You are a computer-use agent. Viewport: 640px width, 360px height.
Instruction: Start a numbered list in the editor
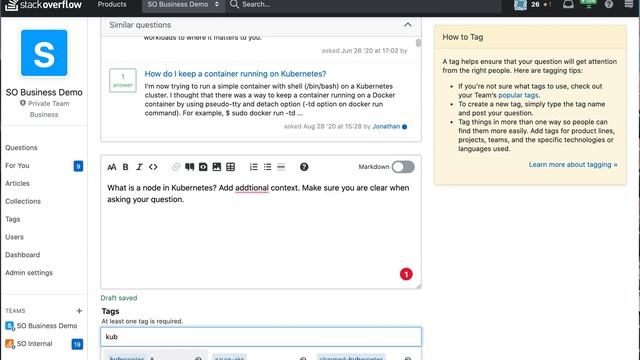pos(253,167)
